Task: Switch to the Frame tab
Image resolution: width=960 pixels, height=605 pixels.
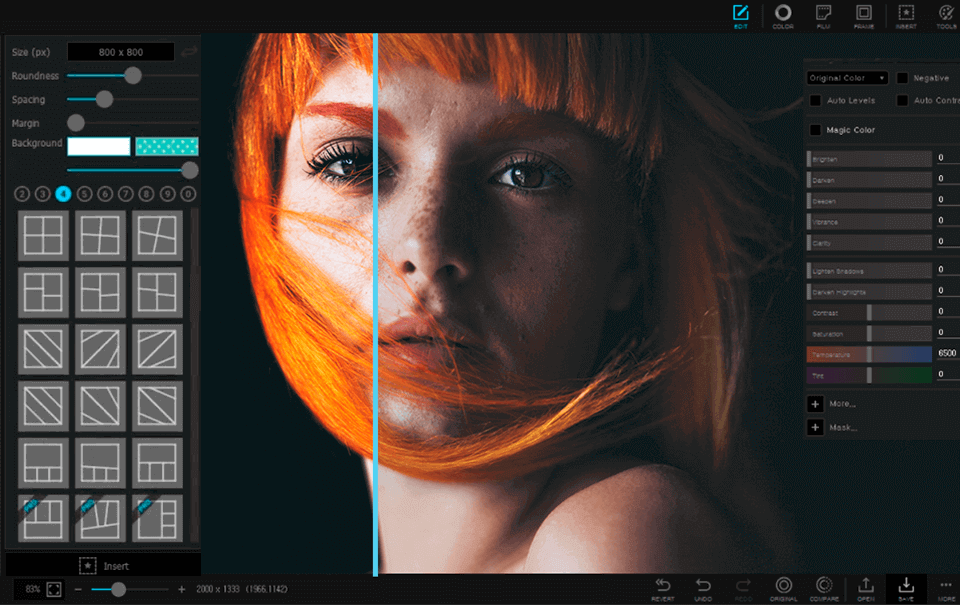Action: point(864,16)
